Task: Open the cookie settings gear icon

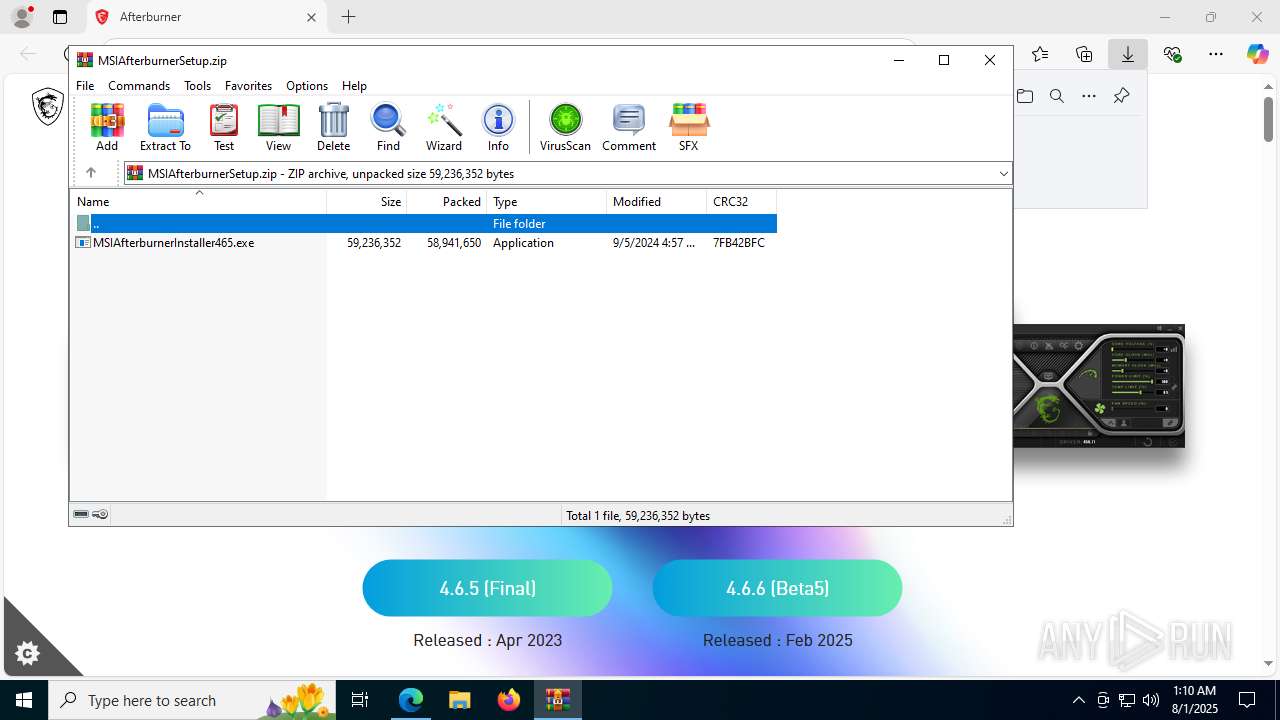Action: click(x=27, y=654)
